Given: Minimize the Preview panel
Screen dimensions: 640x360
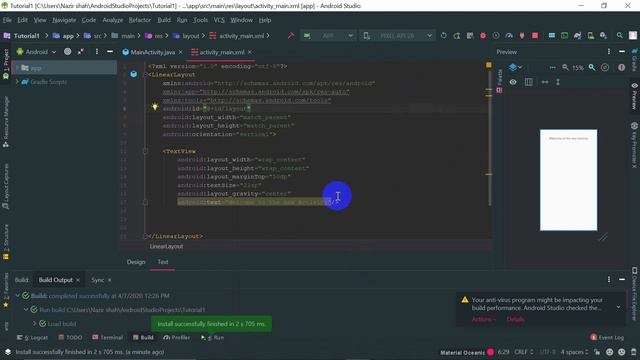Looking at the screenshot, I should pyautogui.click(x=622, y=52).
